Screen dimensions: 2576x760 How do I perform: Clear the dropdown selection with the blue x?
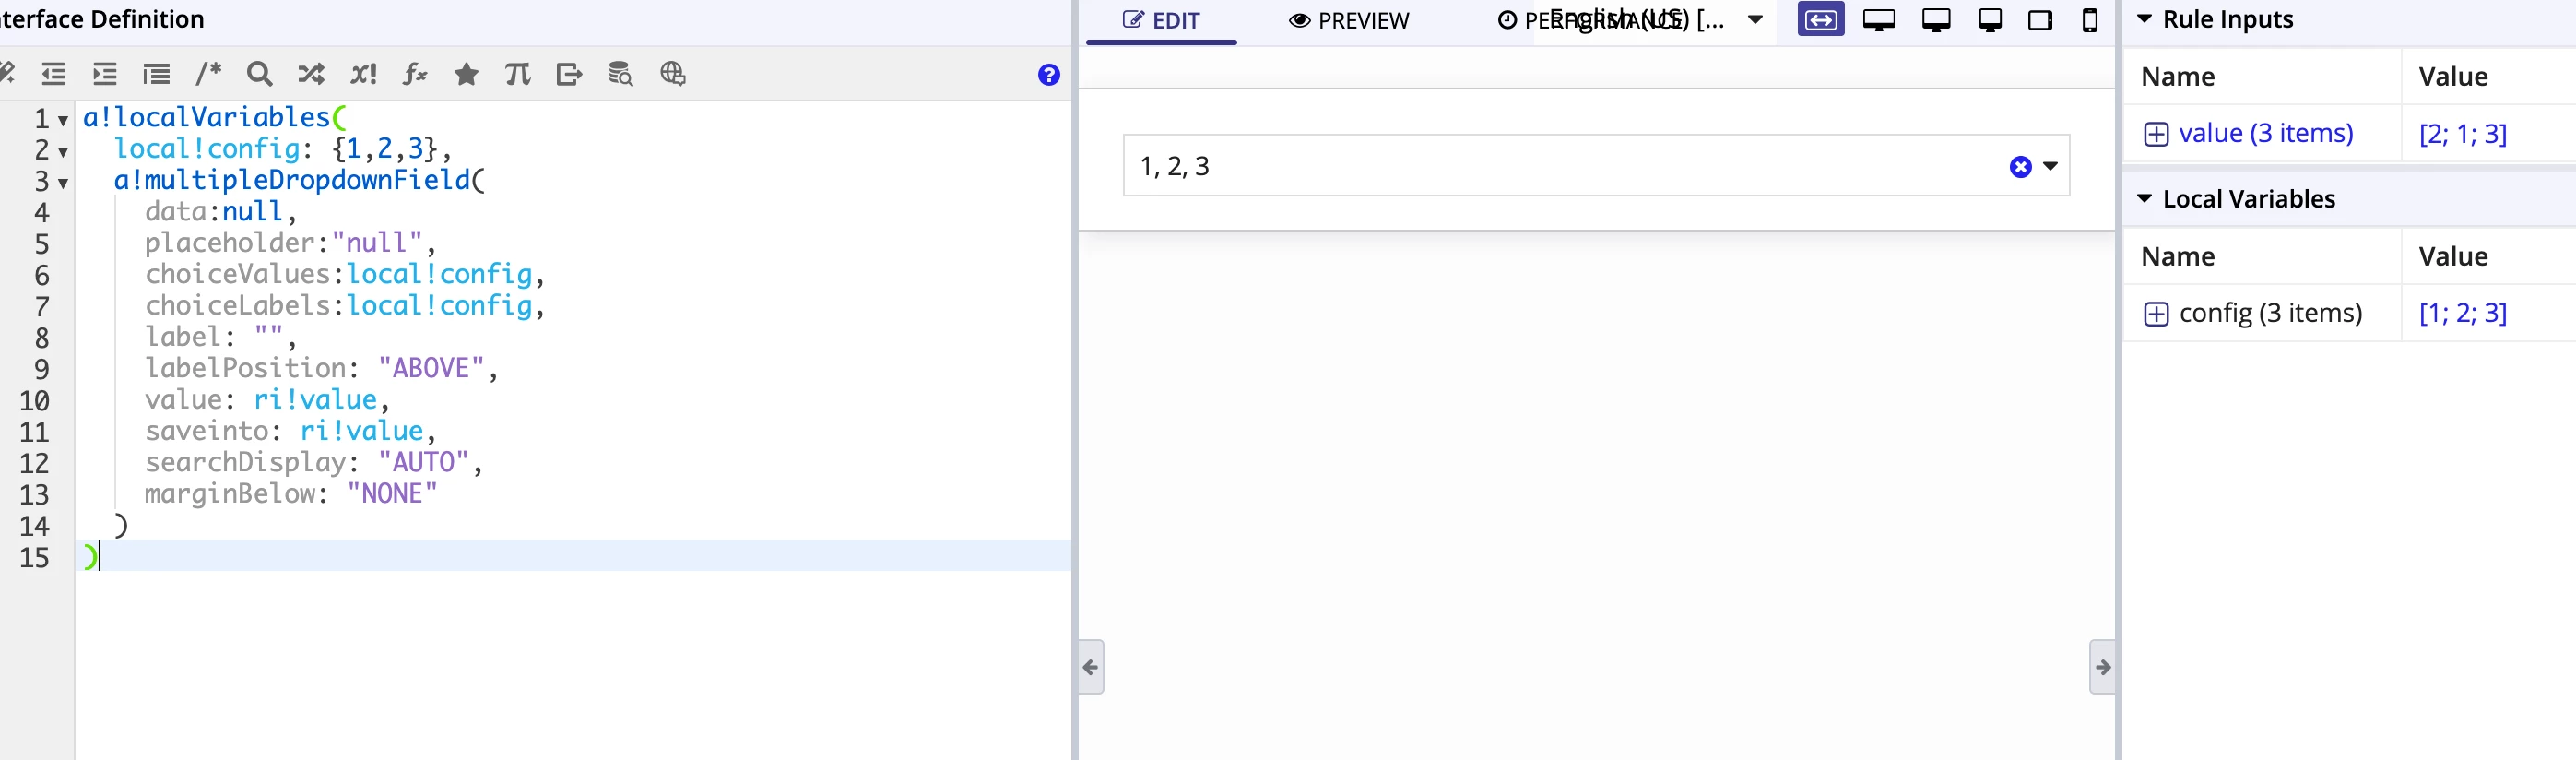[2021, 167]
